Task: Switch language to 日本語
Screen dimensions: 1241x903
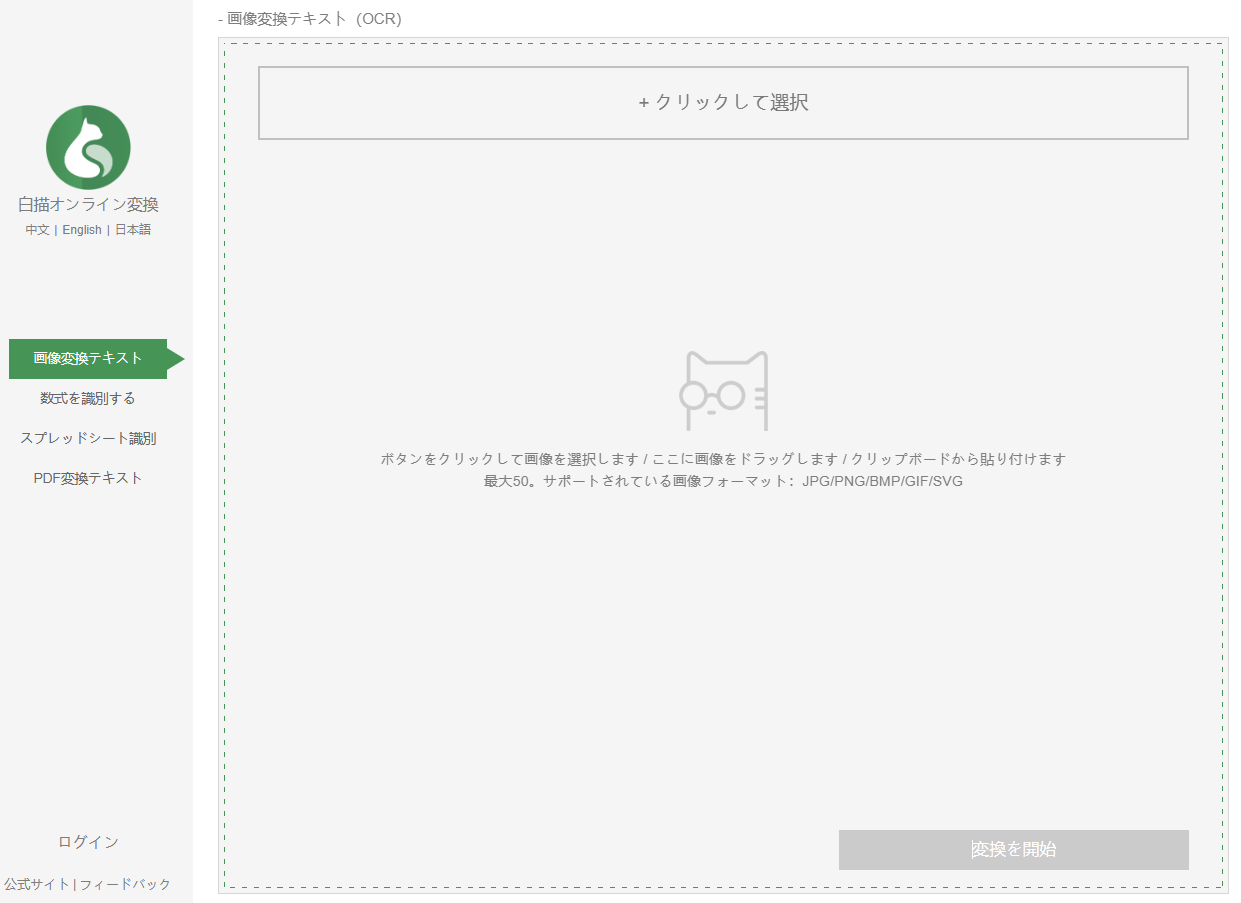Action: point(133,230)
